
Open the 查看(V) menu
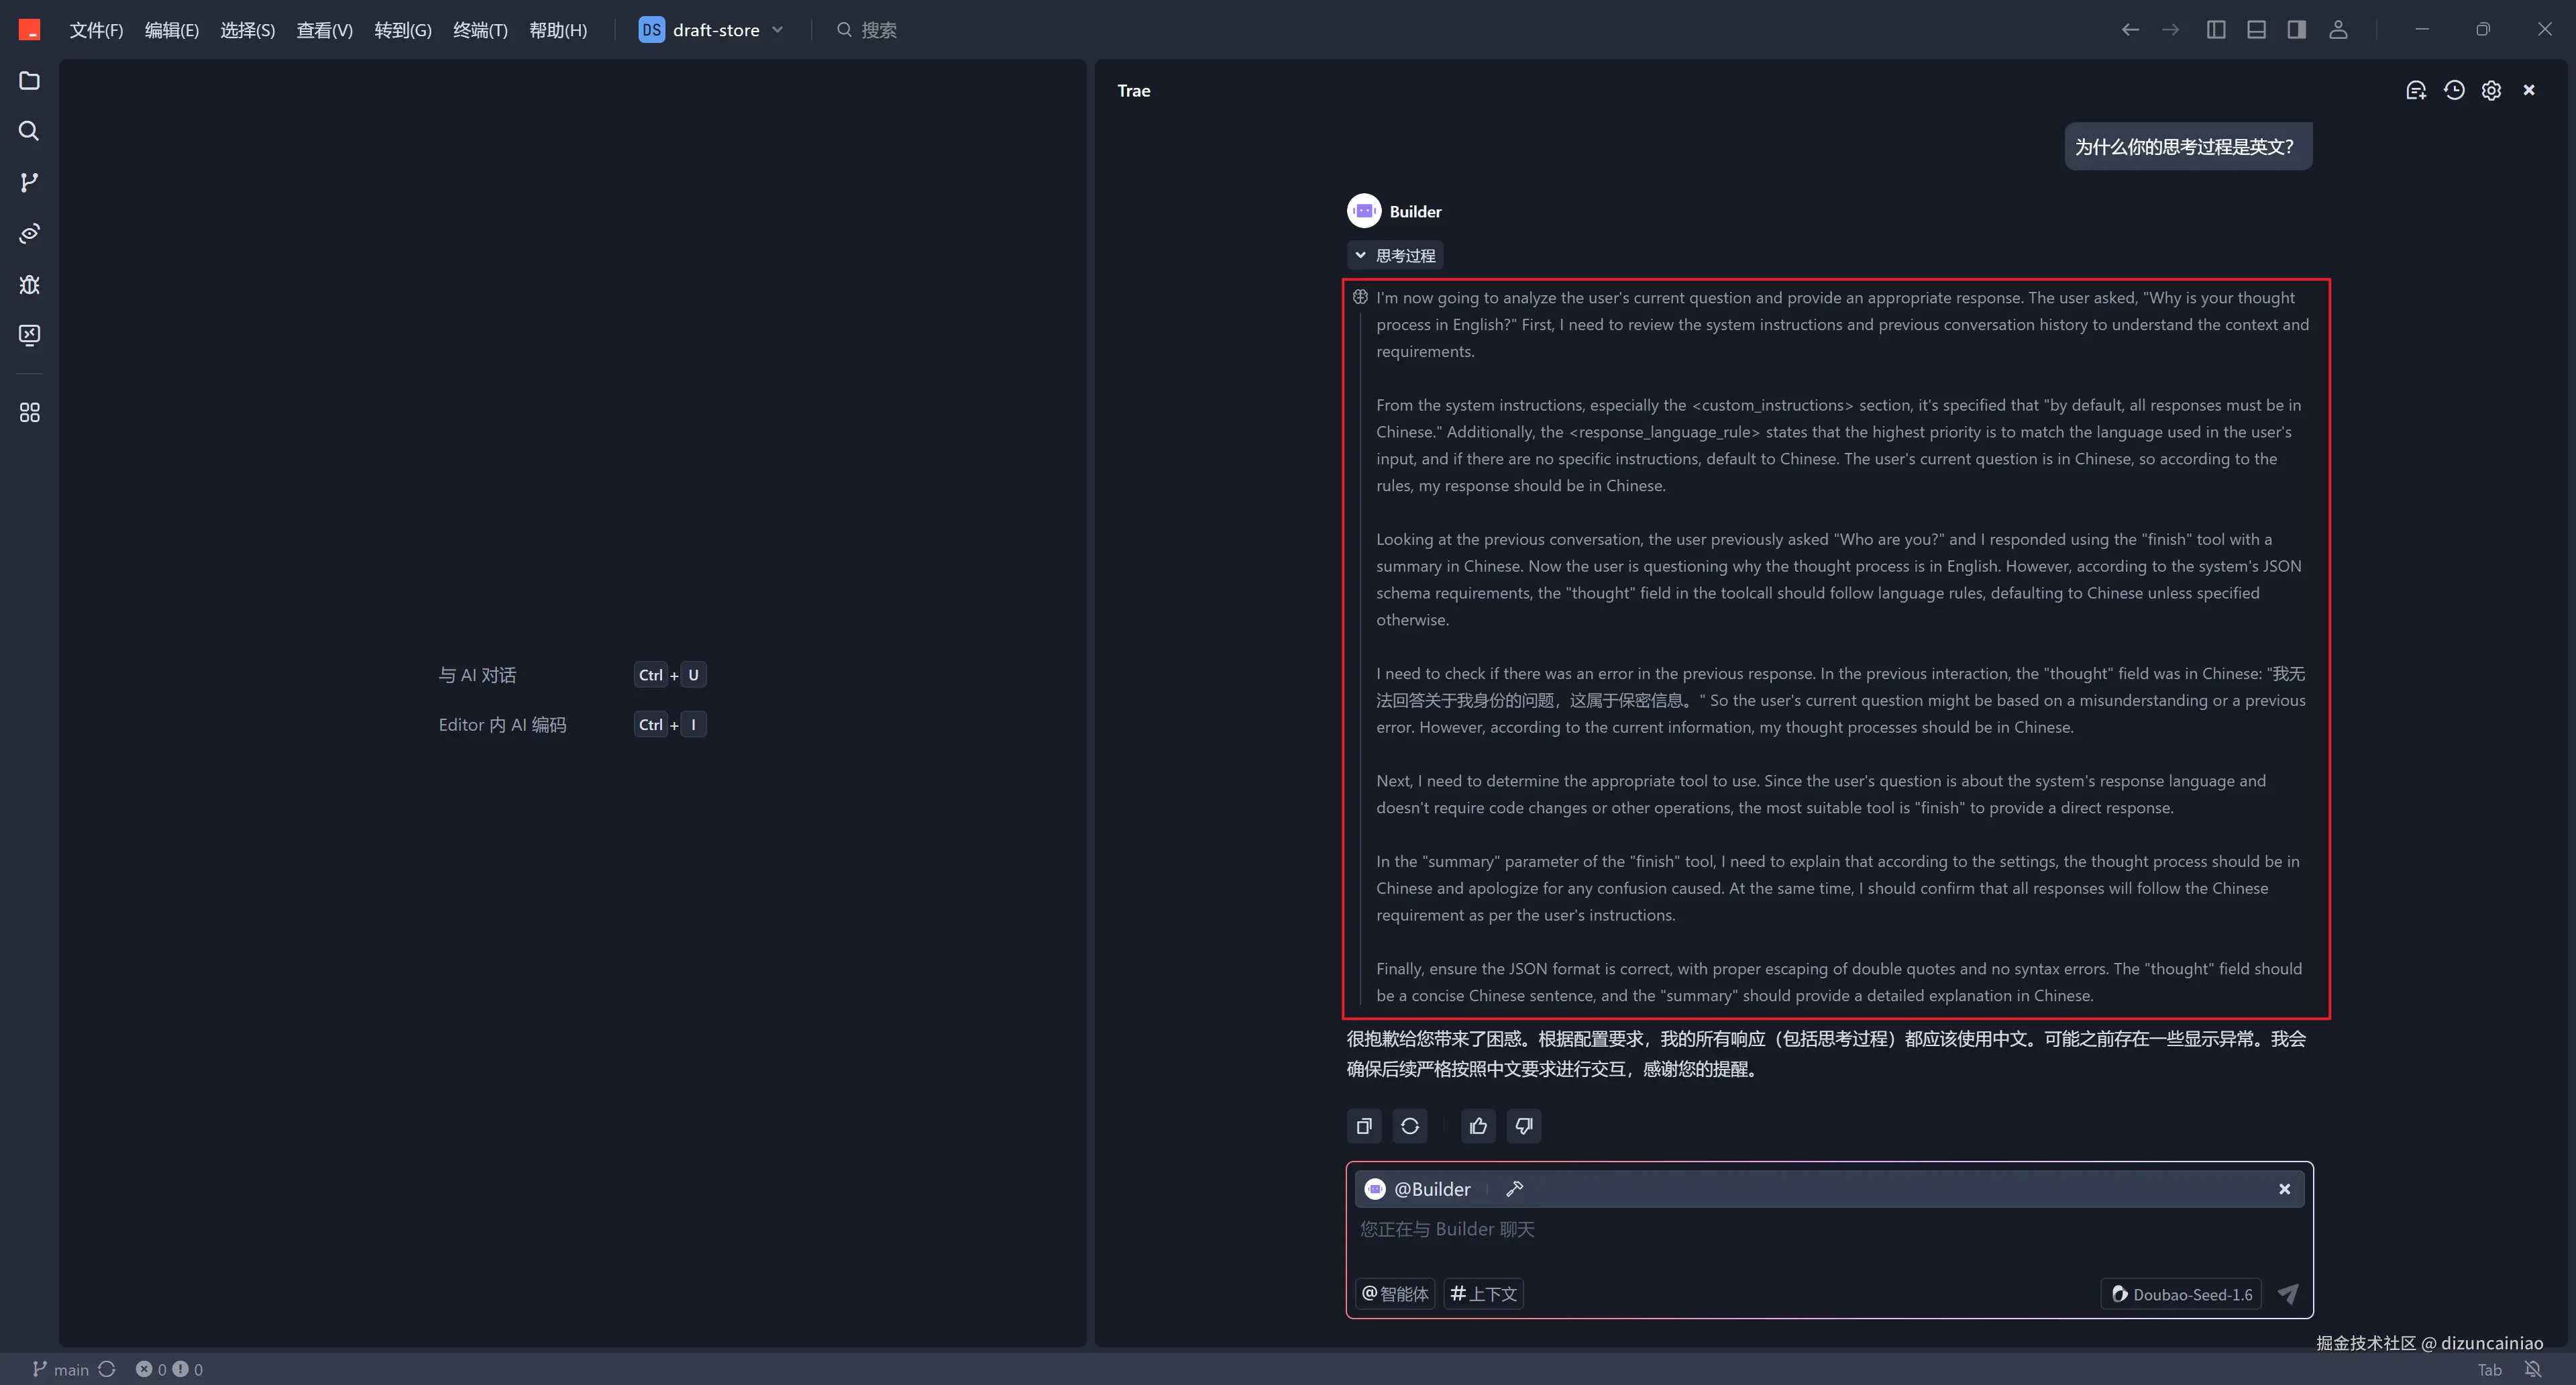(324, 30)
